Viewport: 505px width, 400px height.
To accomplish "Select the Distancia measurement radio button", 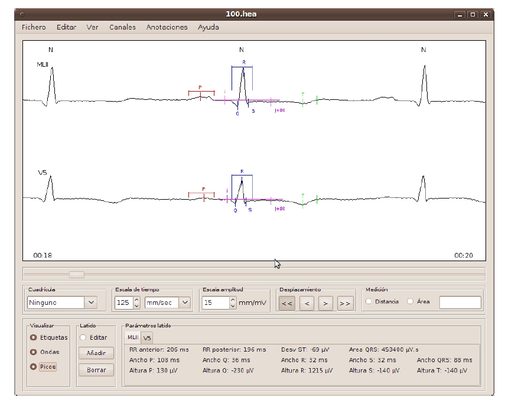I will click(x=369, y=301).
